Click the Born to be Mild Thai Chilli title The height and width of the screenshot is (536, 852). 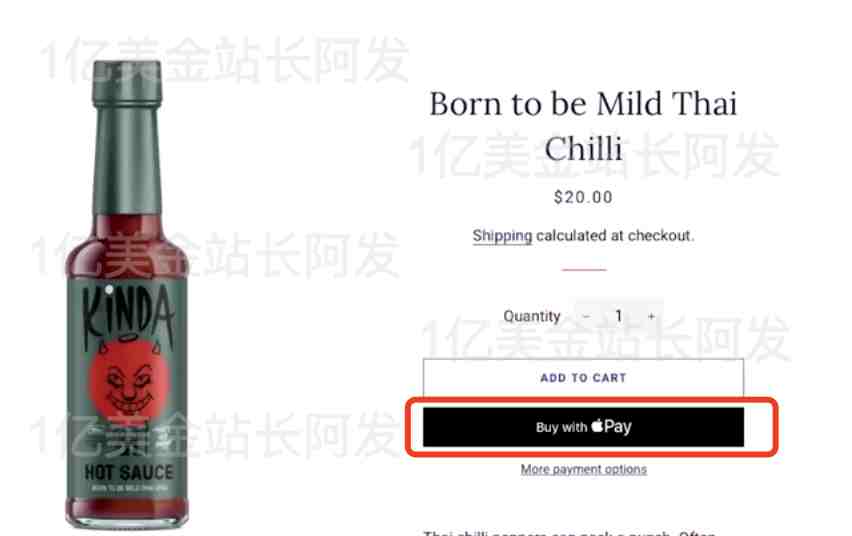pos(583,126)
